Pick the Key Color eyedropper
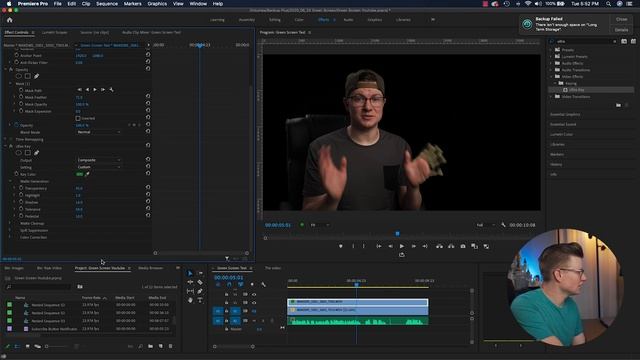The height and width of the screenshot is (360, 640). [x=87, y=174]
